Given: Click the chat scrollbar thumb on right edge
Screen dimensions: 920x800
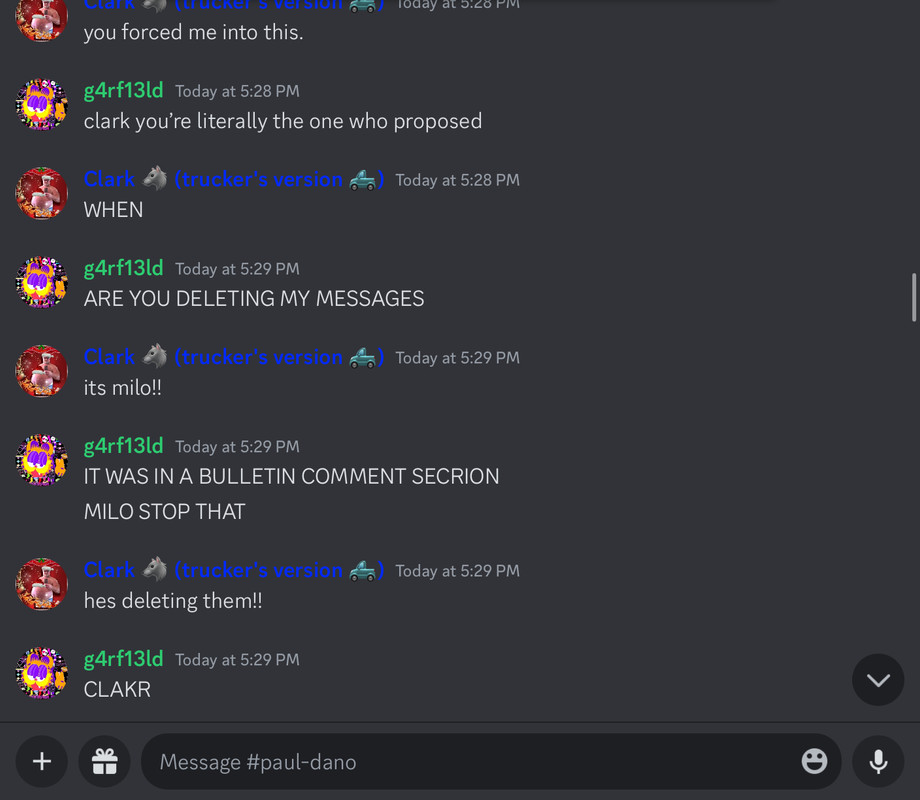Looking at the screenshot, I should pos(914,297).
